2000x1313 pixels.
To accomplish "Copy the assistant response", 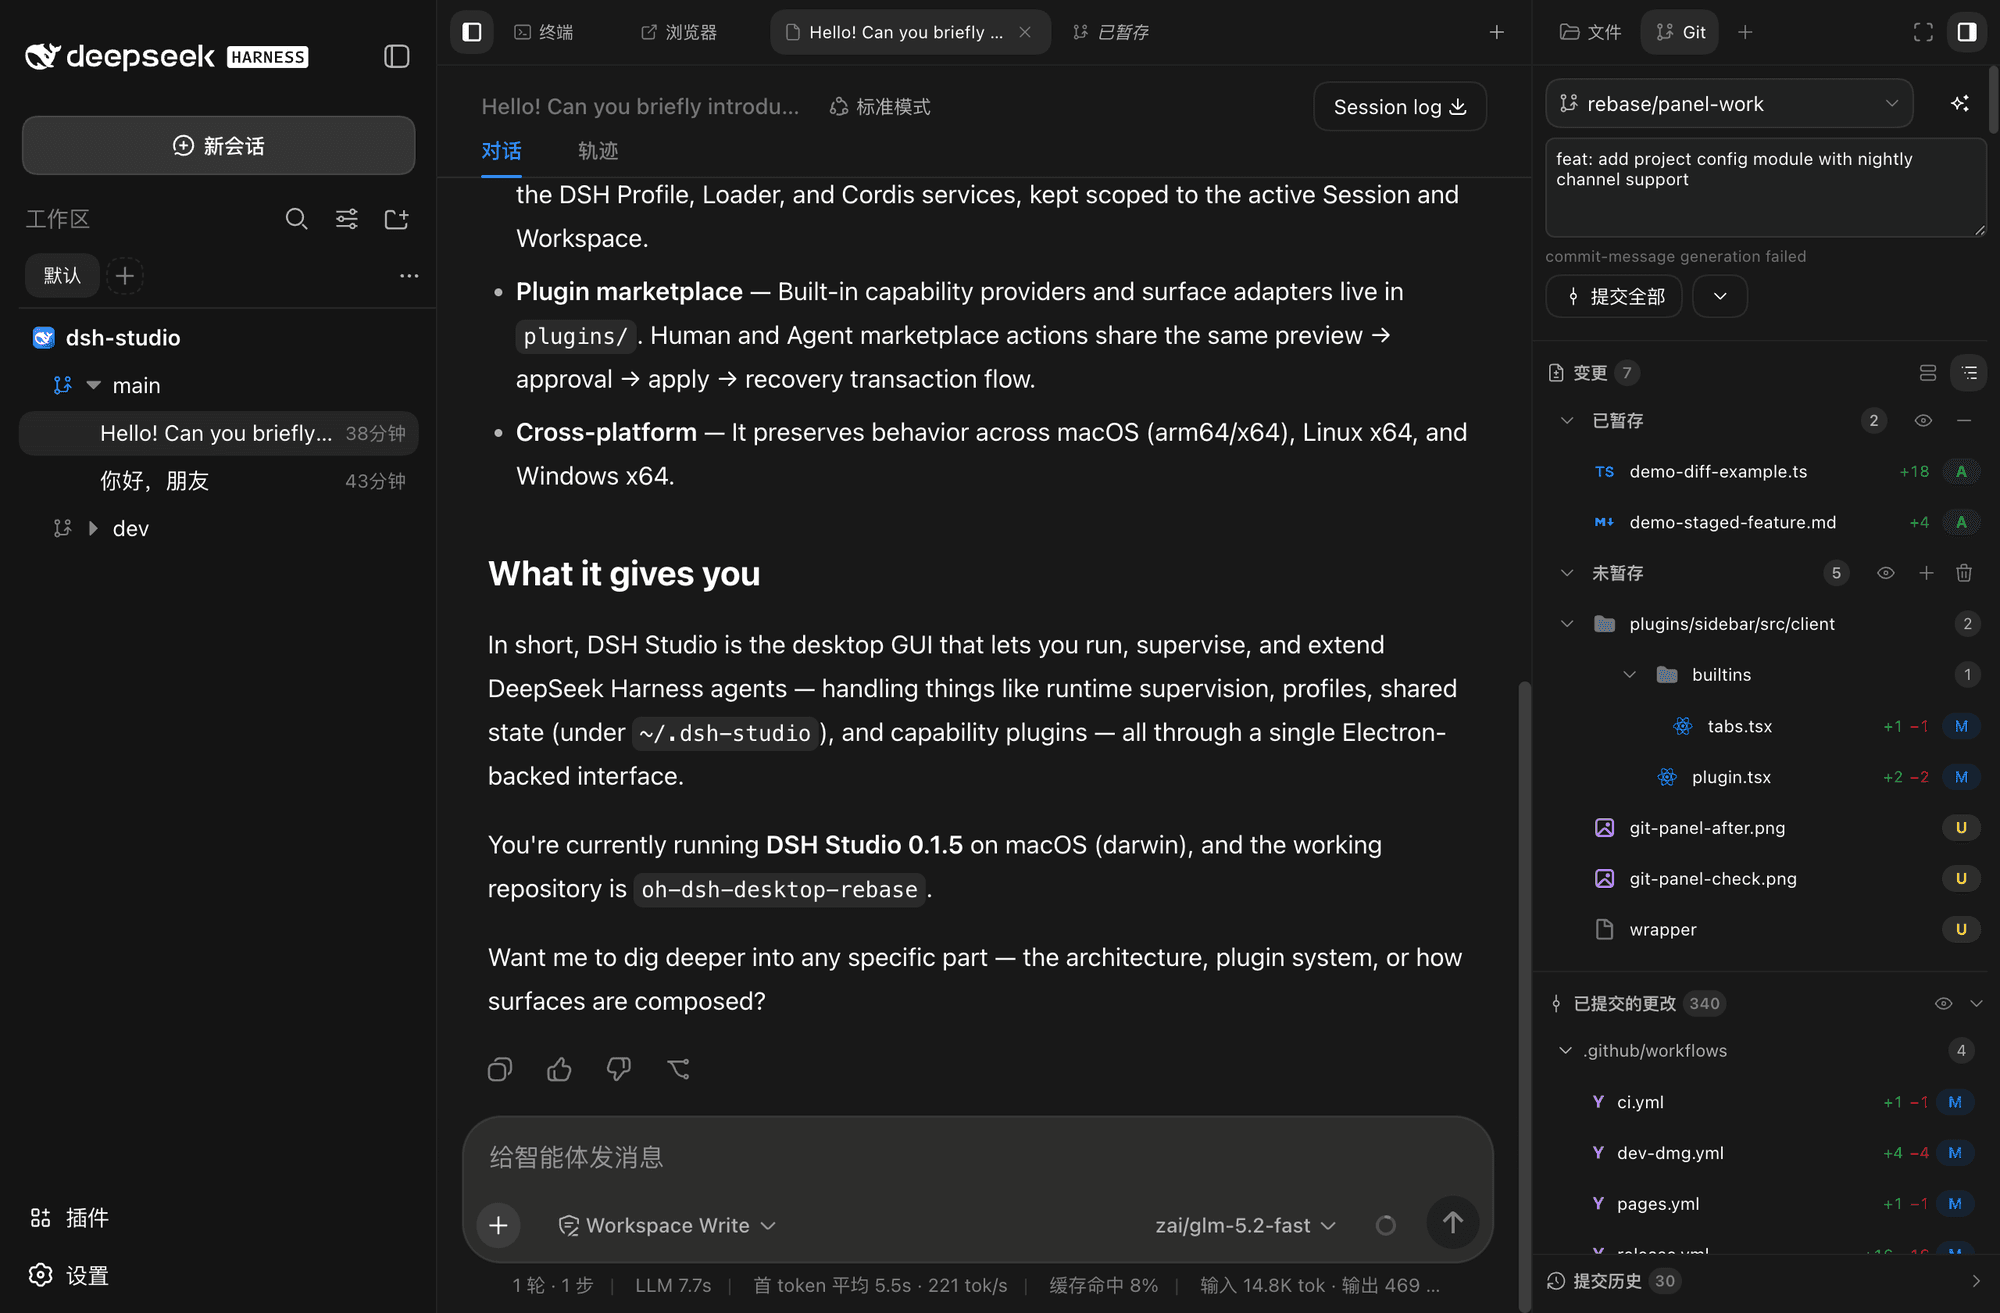I will [x=500, y=1069].
